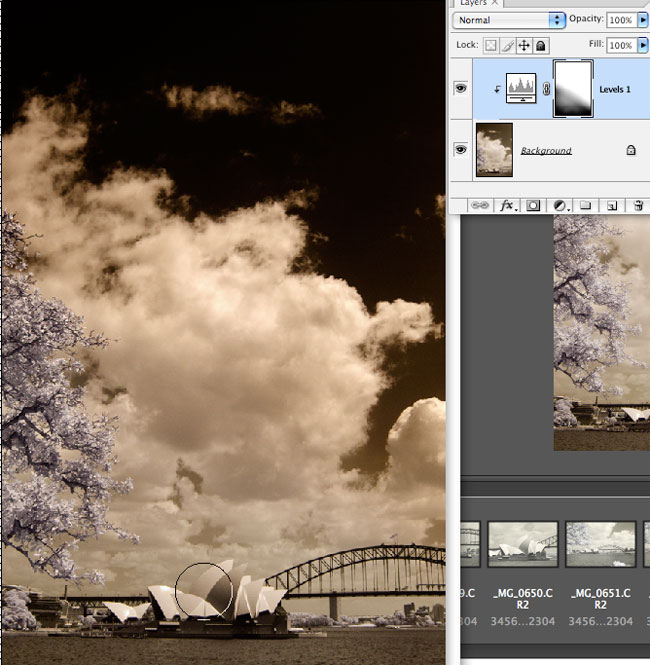Select the _MG_0650.CR2 thumbnail
The width and height of the screenshot is (650, 665).
click(523, 544)
